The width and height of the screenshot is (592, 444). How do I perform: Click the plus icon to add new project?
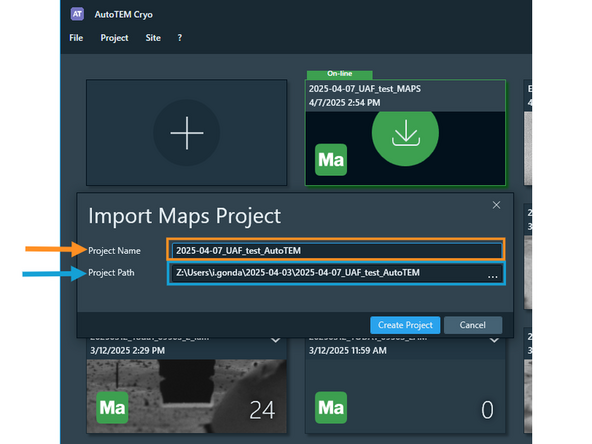(x=187, y=133)
